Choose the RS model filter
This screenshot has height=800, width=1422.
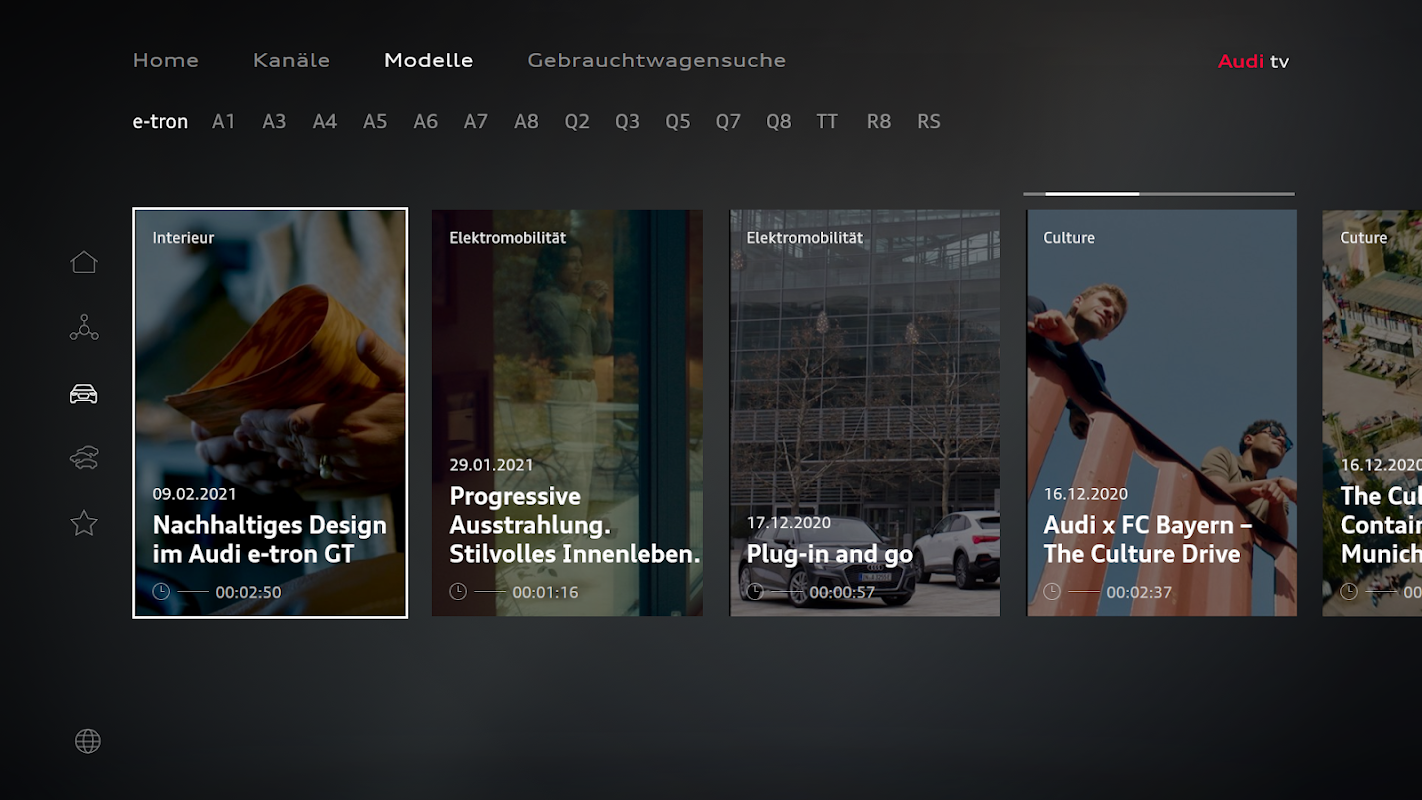click(x=929, y=121)
